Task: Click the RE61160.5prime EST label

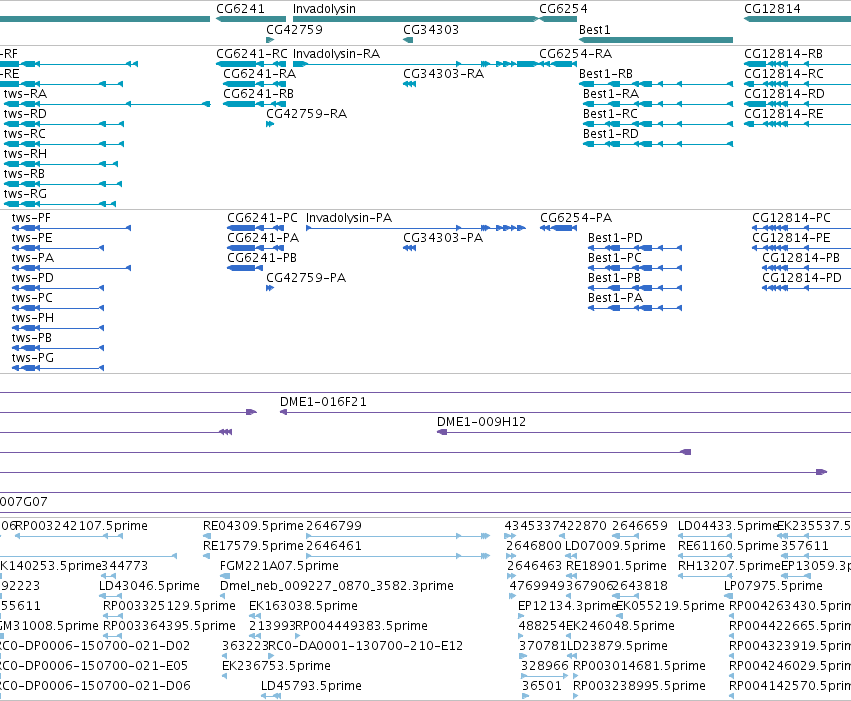Action: point(728,546)
